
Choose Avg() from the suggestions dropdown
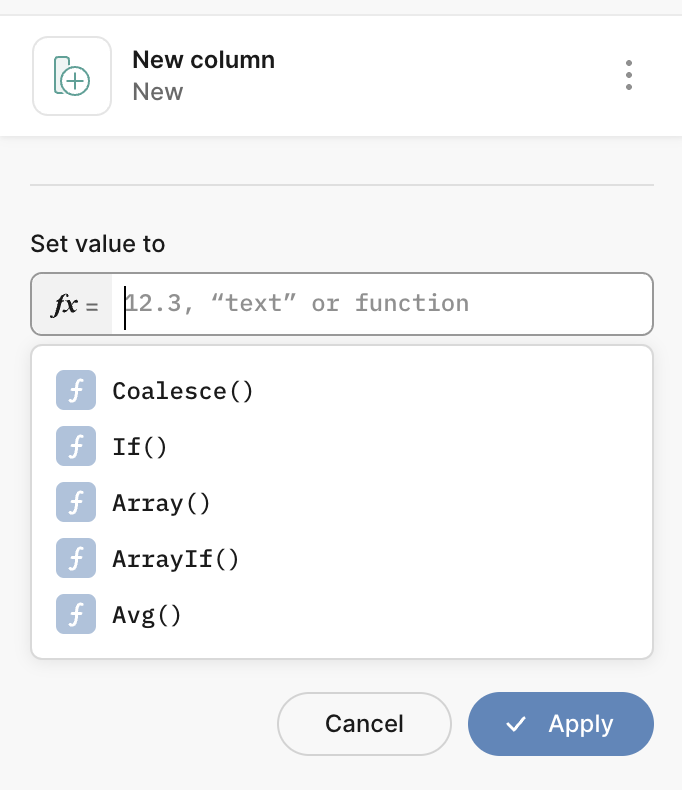click(342, 614)
